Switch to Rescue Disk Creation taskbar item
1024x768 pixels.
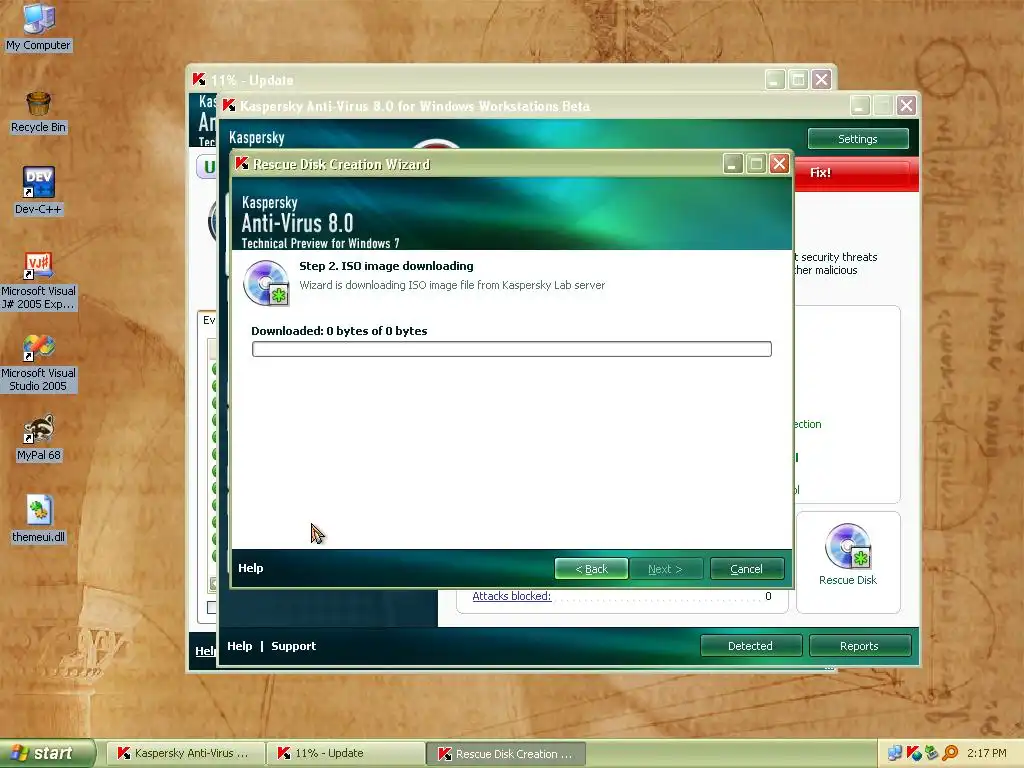506,754
